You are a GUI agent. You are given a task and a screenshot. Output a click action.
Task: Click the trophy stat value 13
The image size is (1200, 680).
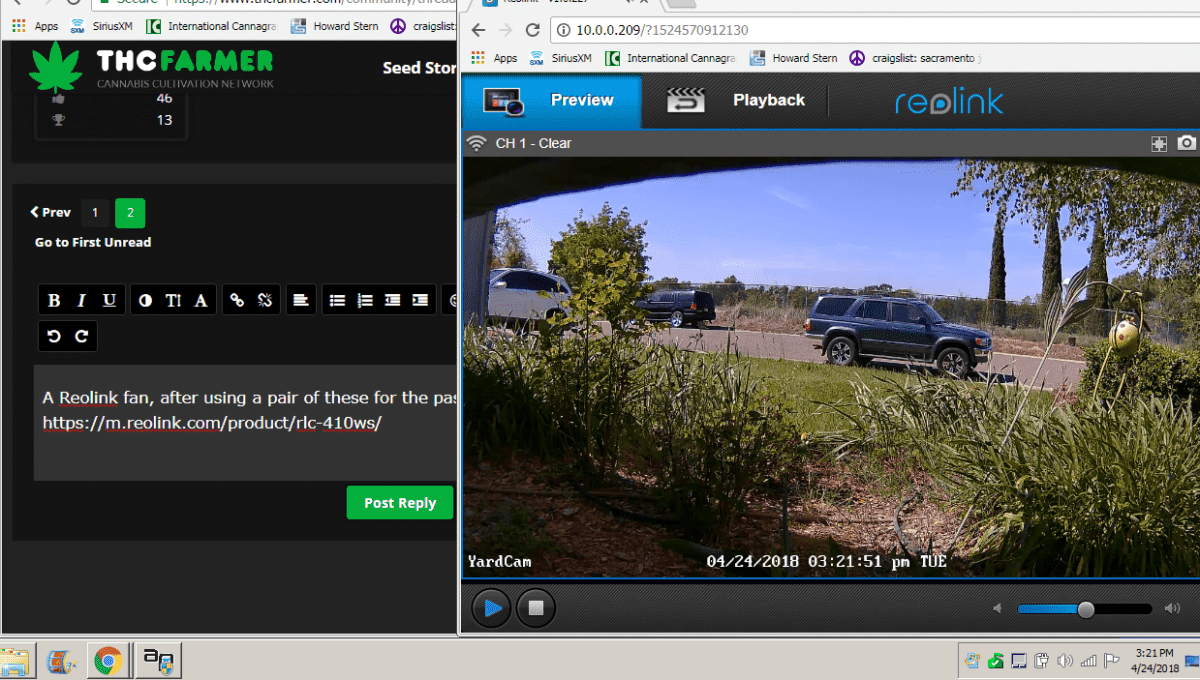[x=164, y=120]
